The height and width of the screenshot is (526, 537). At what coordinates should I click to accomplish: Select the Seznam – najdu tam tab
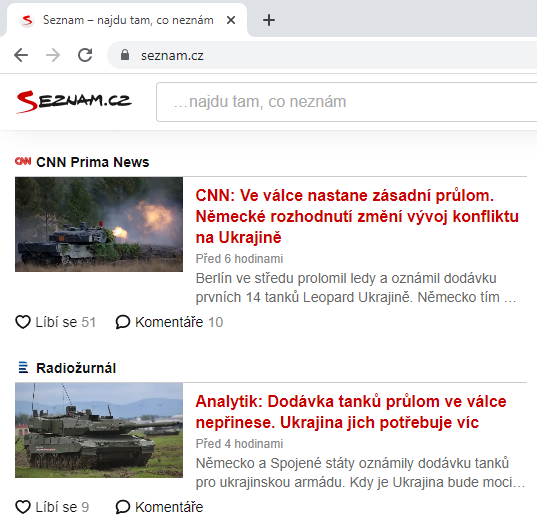pos(127,20)
